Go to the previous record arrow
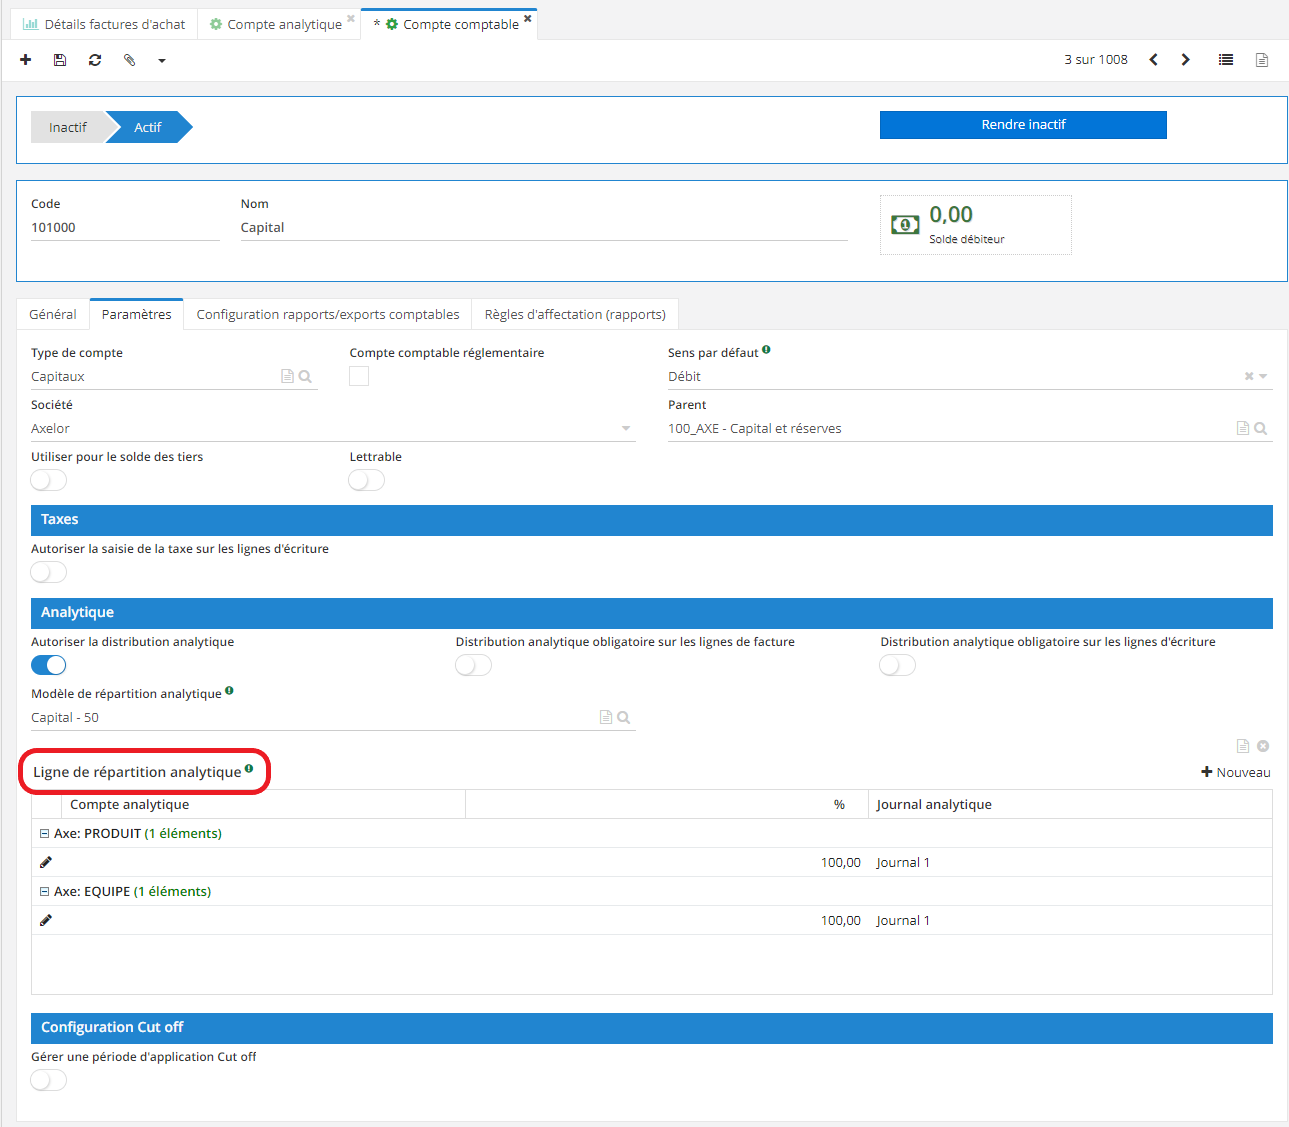Image resolution: width=1289 pixels, height=1127 pixels. (x=1154, y=60)
